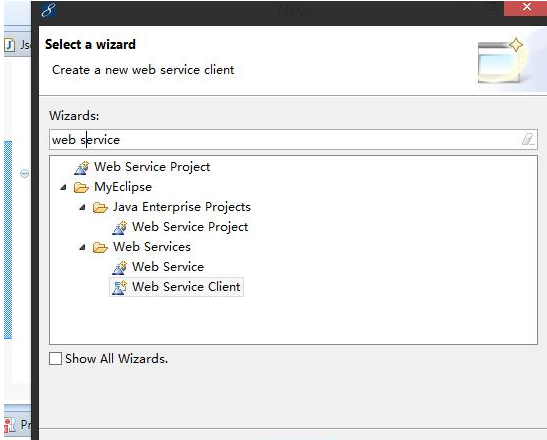The image size is (547, 440).
Task: Clear the wizard filter with eraser icon
Action: point(528,139)
